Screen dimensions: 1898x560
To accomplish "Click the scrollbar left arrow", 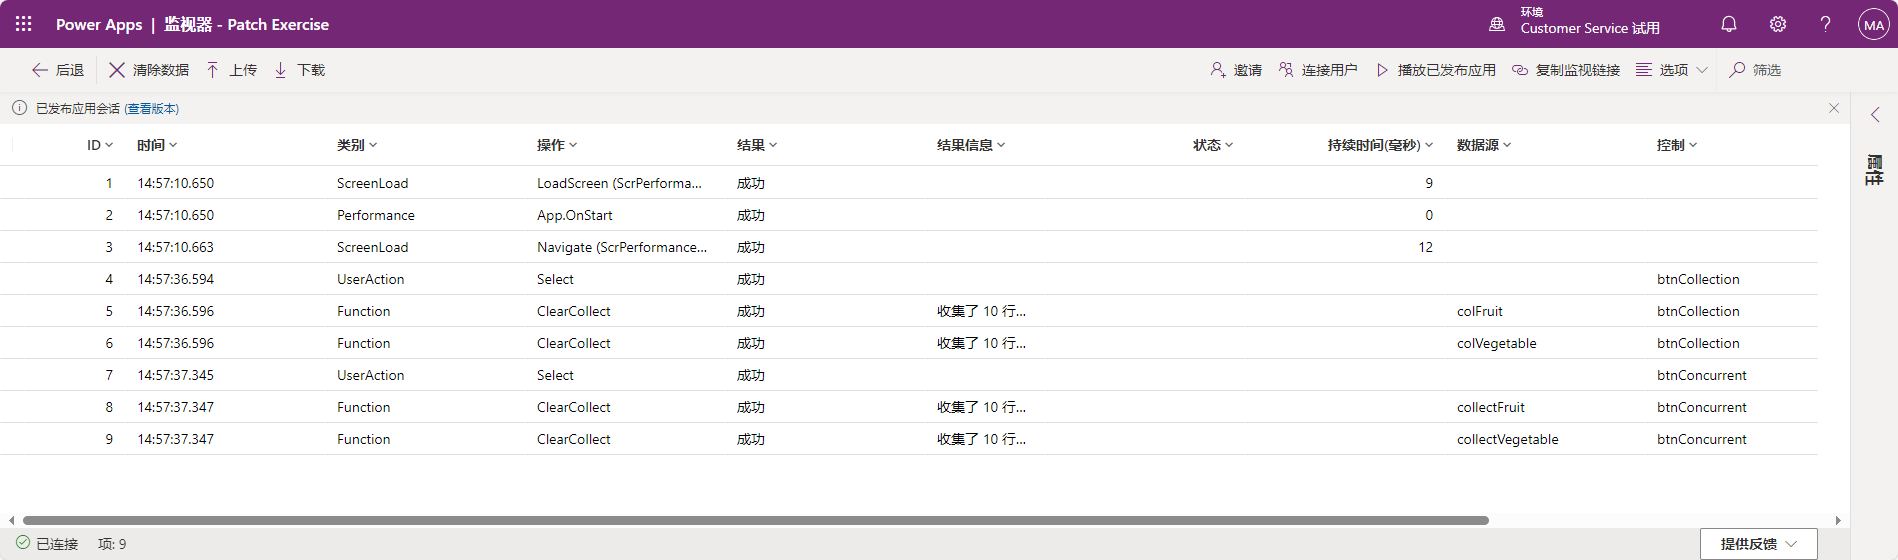I will pyautogui.click(x=11, y=520).
